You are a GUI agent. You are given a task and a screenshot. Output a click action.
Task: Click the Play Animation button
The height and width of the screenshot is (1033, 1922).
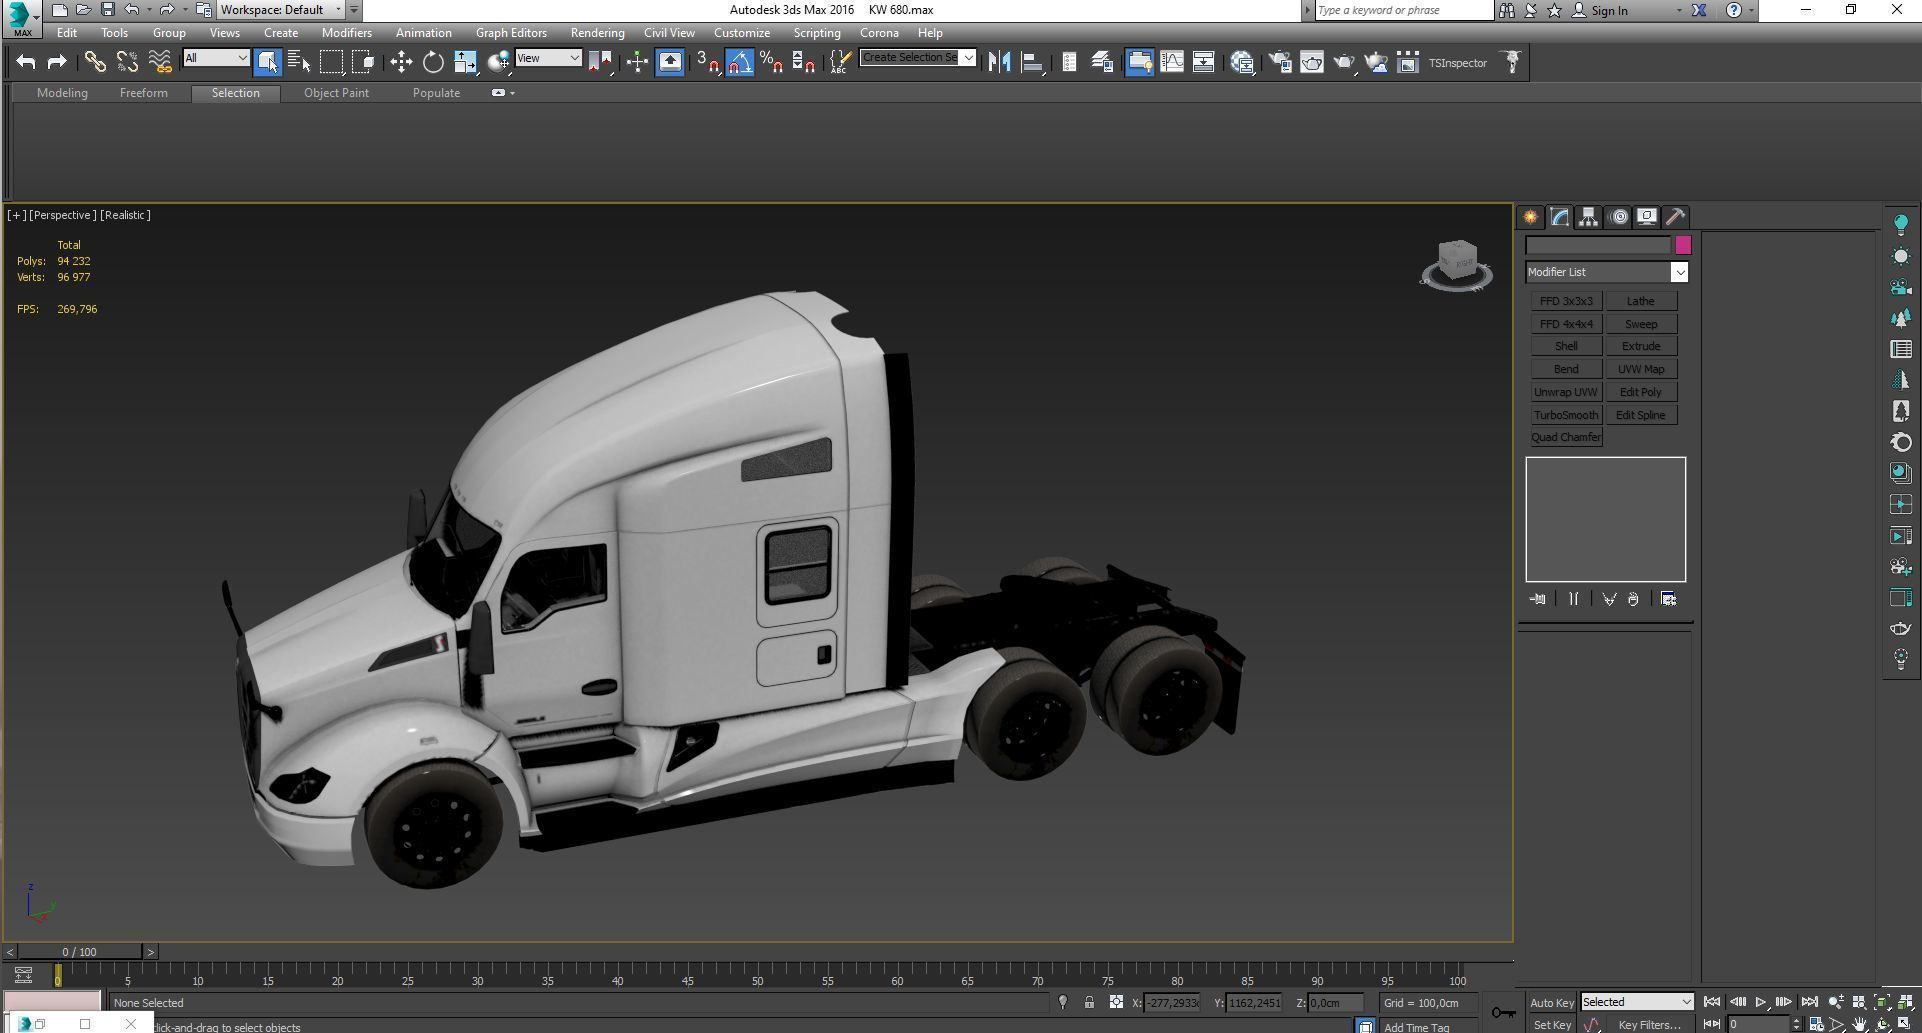[1760, 1002]
